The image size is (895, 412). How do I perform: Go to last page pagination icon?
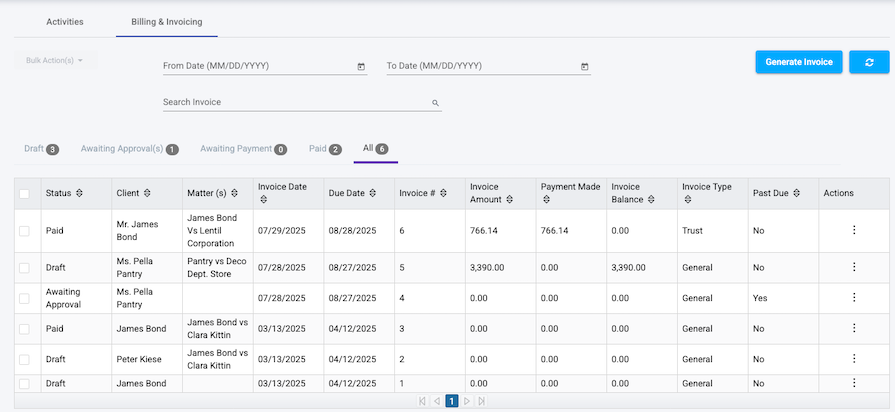pyautogui.click(x=481, y=401)
